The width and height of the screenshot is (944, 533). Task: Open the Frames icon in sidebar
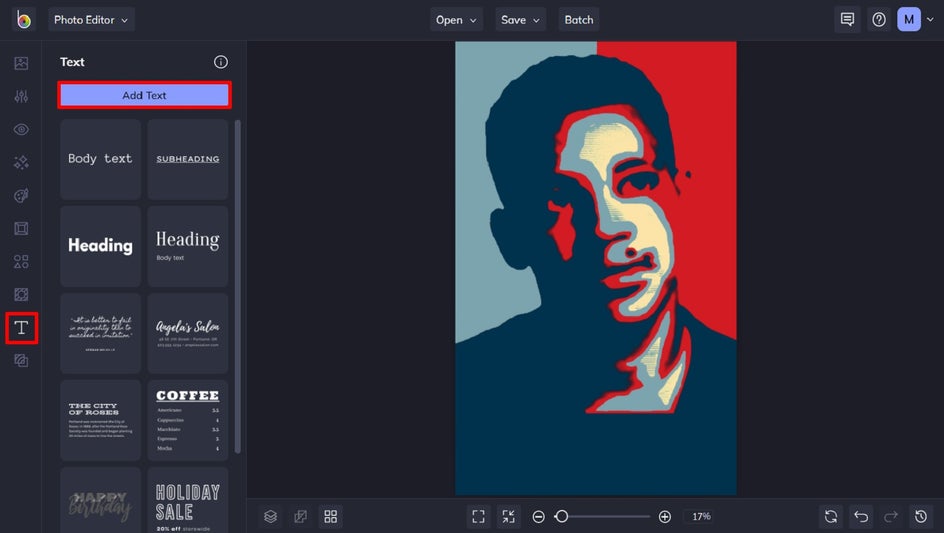[x=21, y=228]
